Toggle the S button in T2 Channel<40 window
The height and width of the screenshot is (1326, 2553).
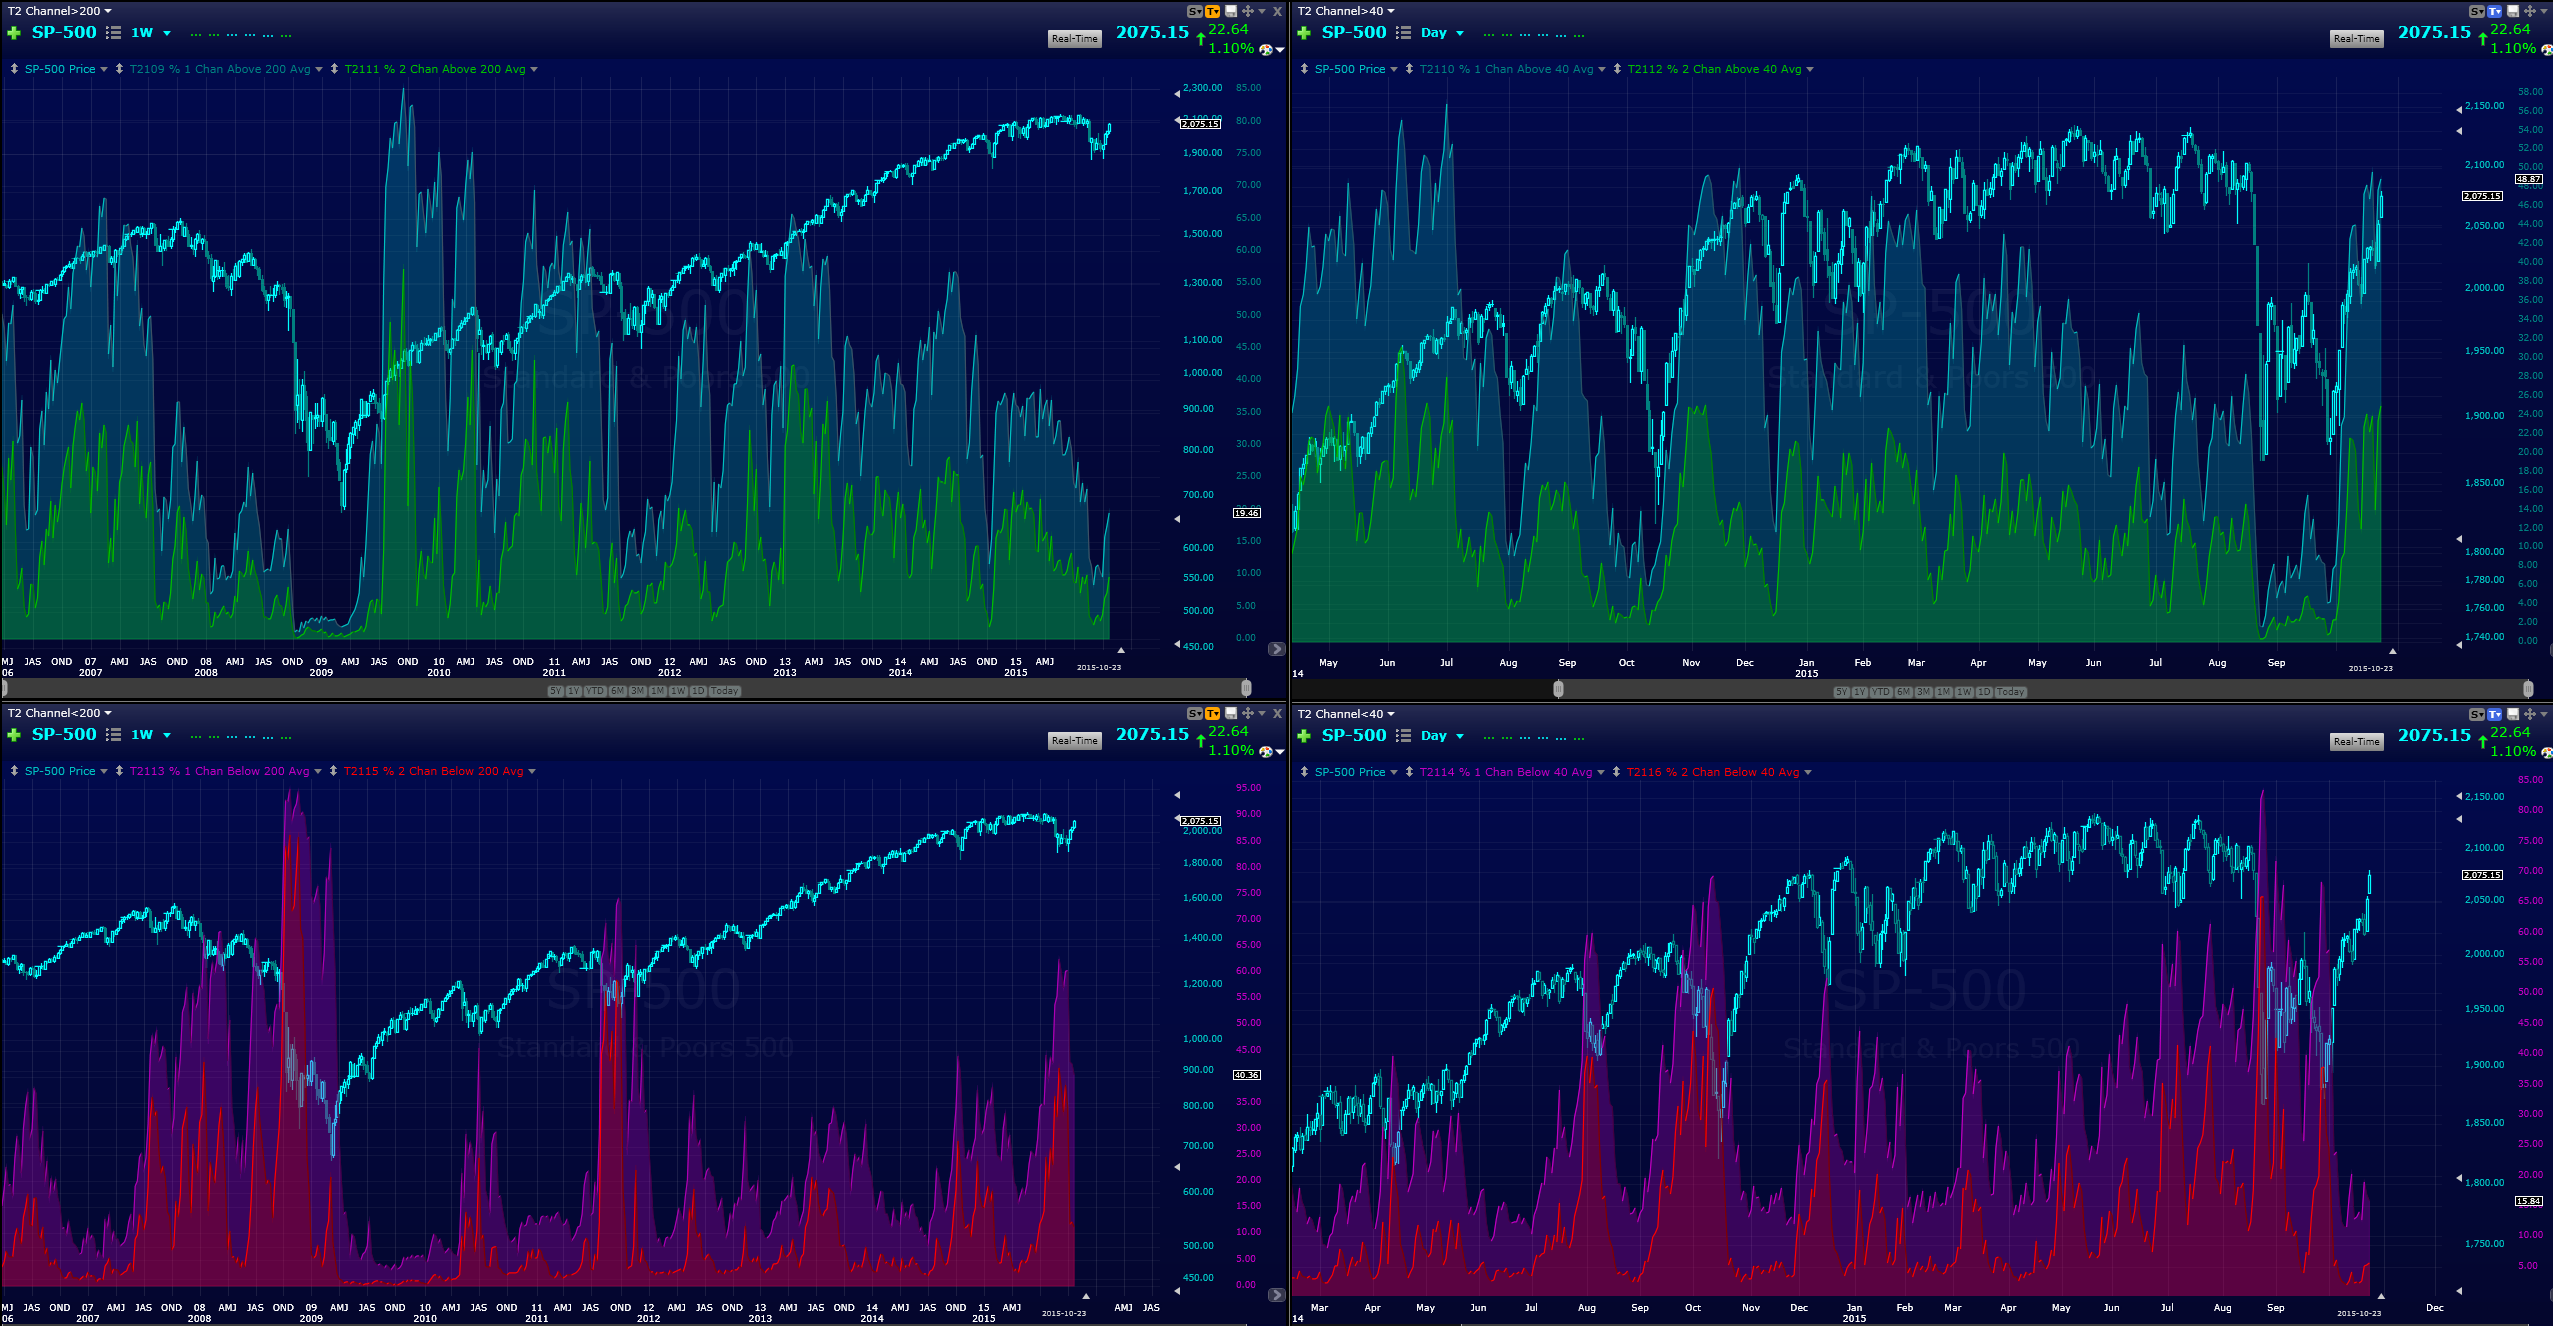(2477, 714)
